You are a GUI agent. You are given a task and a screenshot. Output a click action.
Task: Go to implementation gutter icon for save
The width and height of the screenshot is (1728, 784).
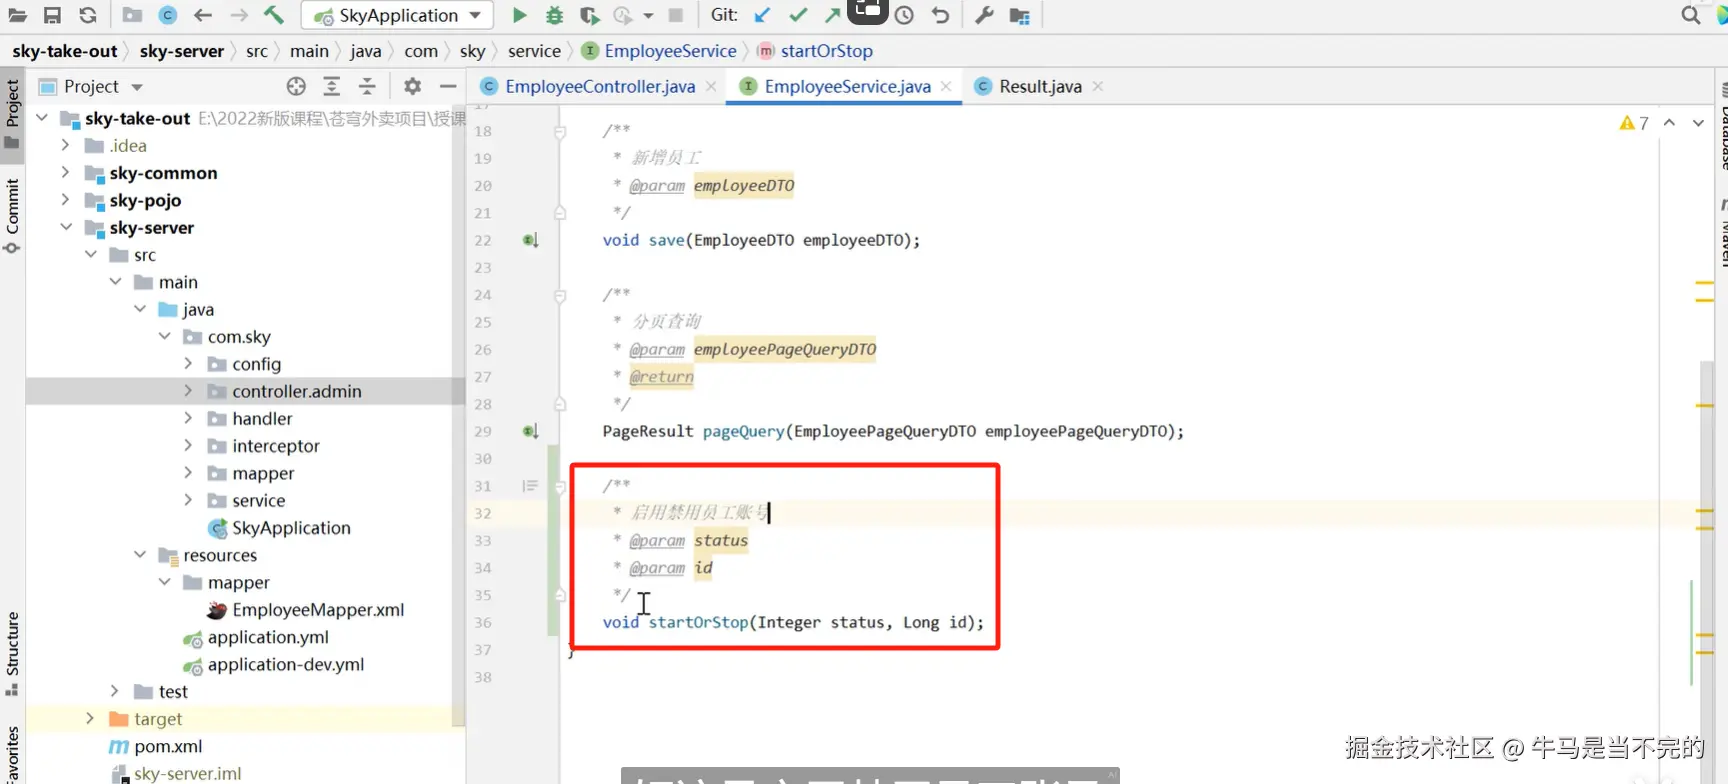[530, 240]
